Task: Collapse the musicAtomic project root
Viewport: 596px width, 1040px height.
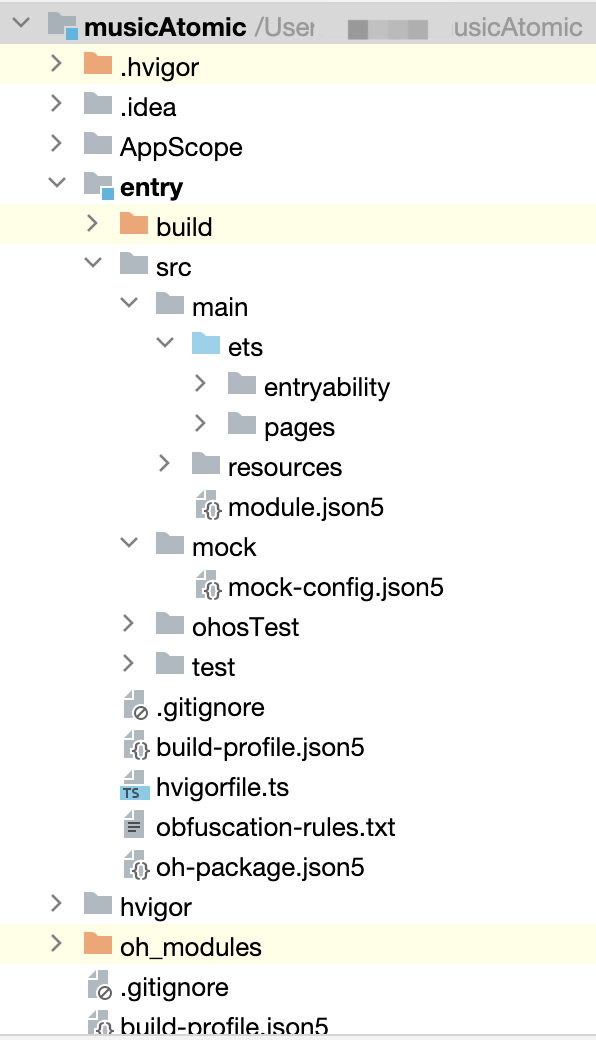Action: tap(22, 23)
